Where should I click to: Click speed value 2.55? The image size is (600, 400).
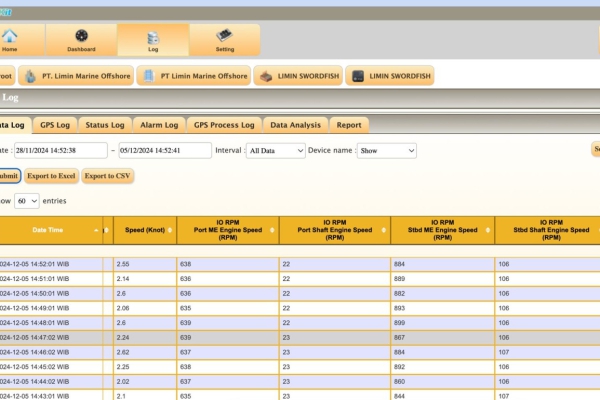[x=123, y=264]
